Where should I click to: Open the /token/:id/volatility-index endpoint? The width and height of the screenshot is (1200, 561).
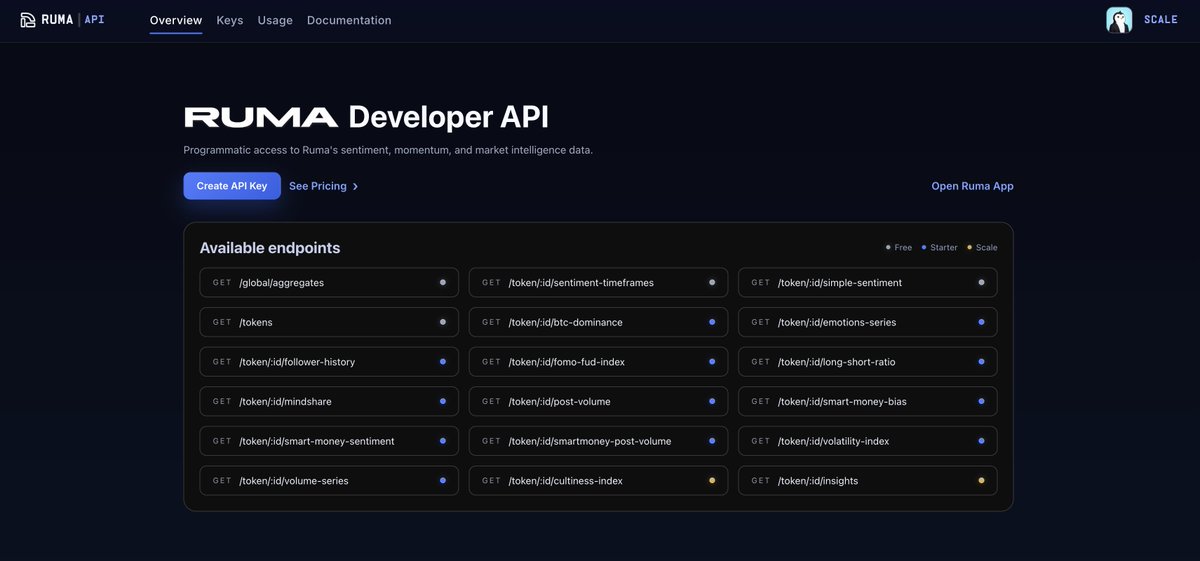click(x=868, y=441)
